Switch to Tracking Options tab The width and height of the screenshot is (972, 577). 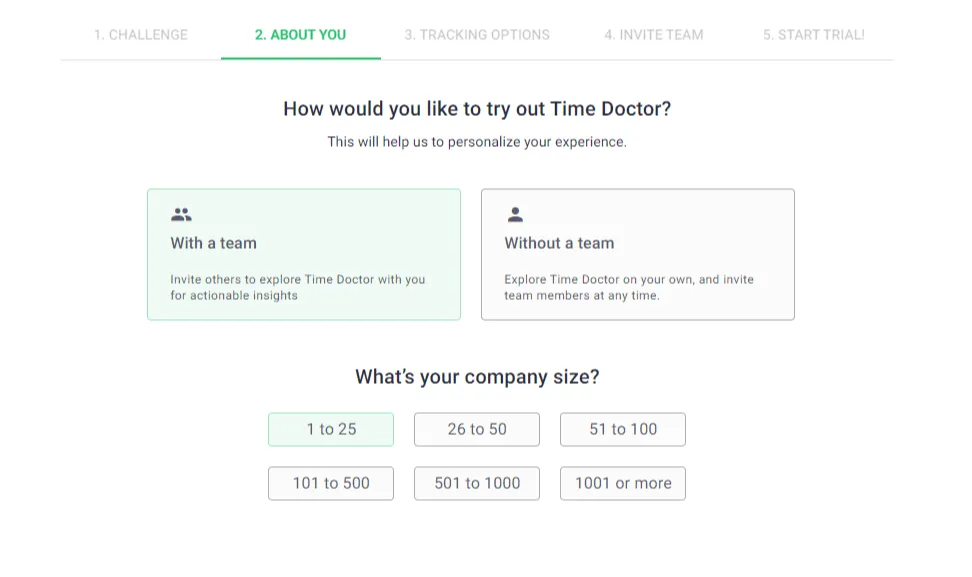coord(477,34)
